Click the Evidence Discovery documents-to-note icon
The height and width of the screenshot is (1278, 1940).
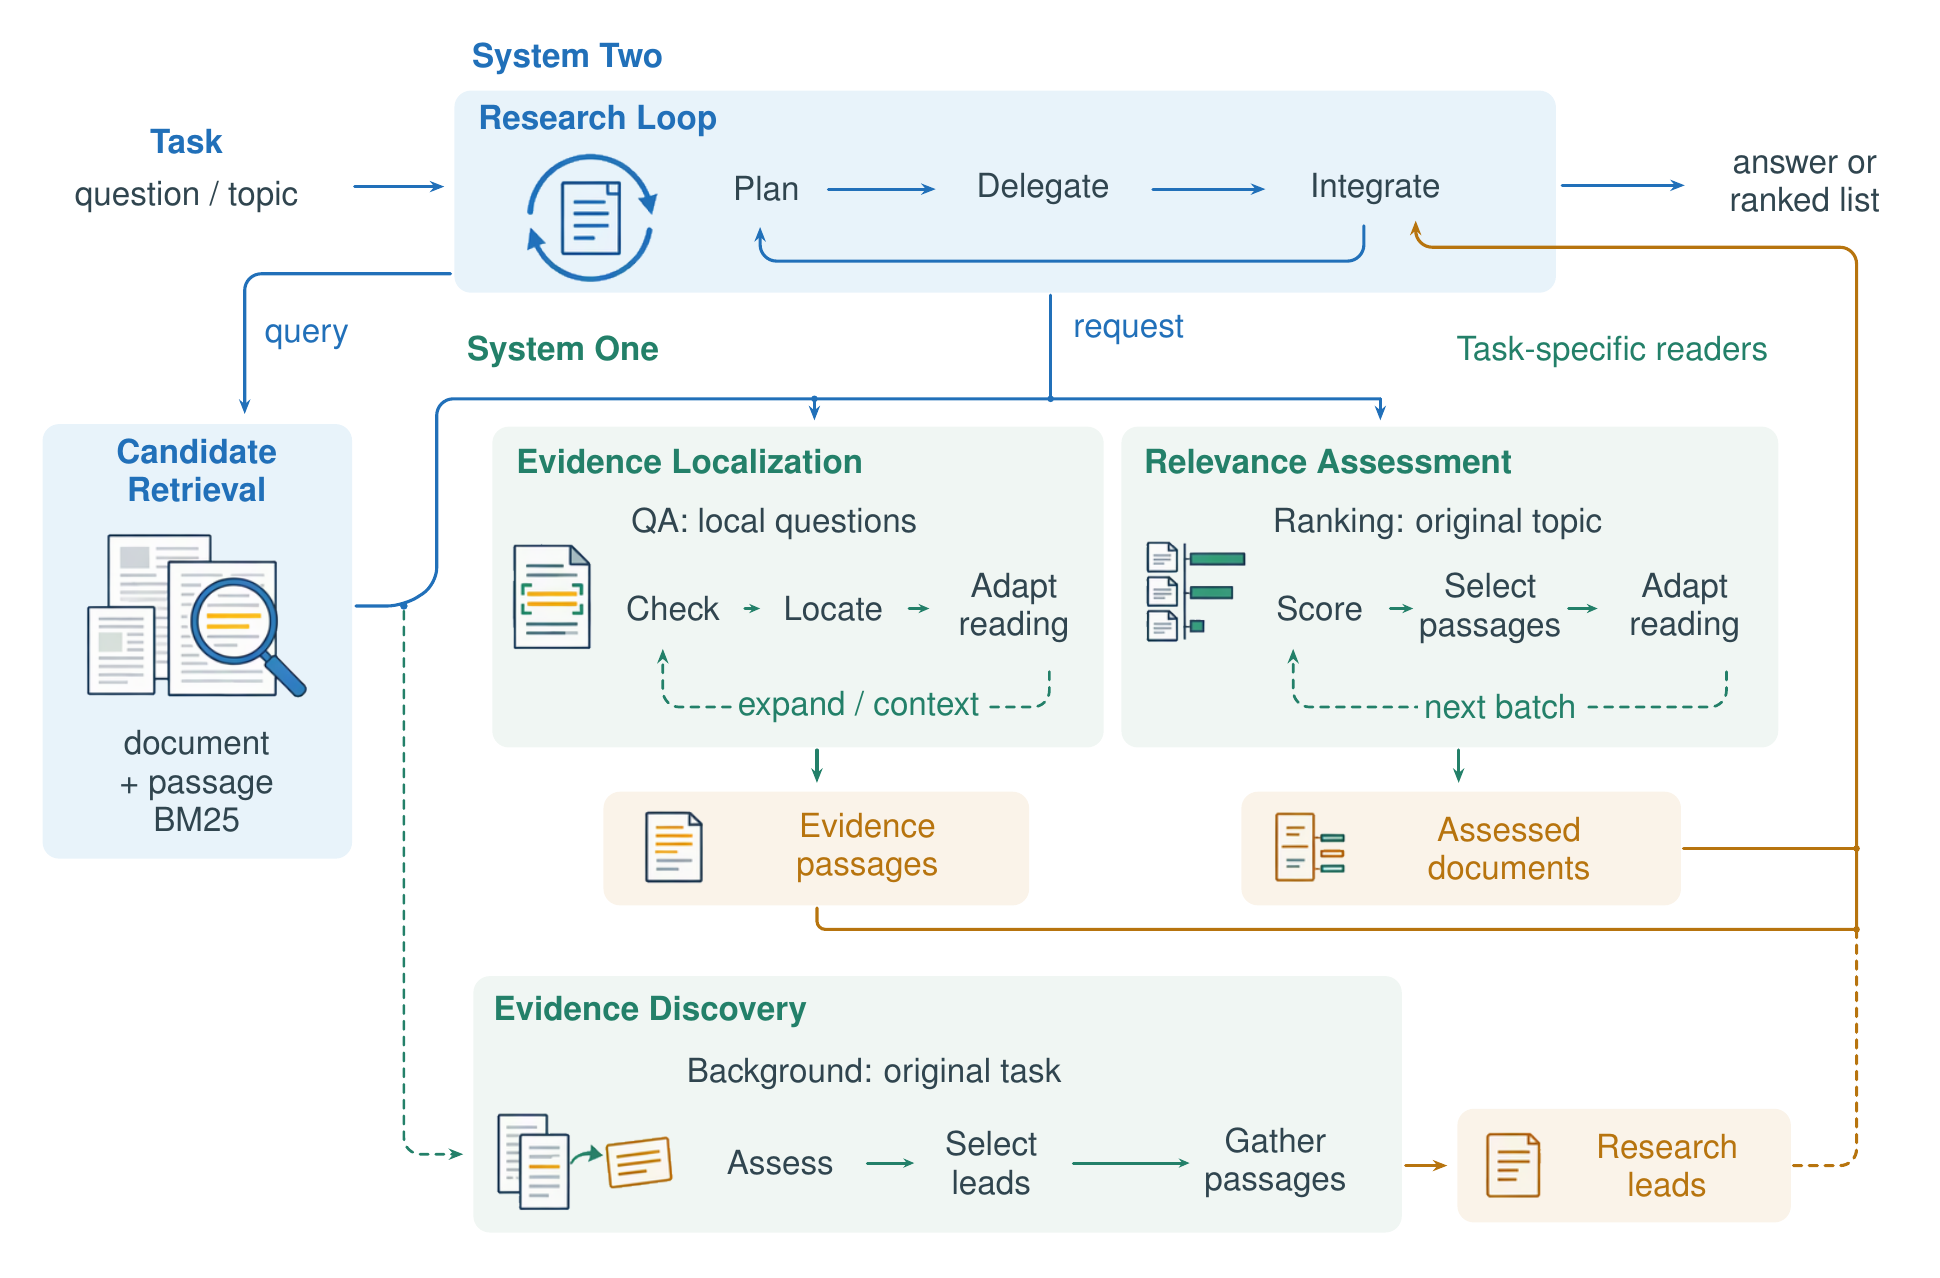[x=585, y=1162]
